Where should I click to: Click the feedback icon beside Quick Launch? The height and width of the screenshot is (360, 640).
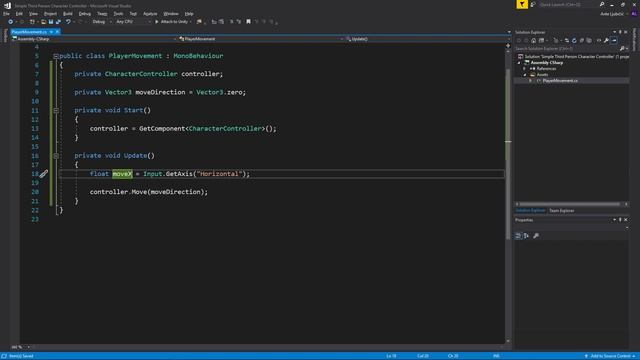coord(533,4)
